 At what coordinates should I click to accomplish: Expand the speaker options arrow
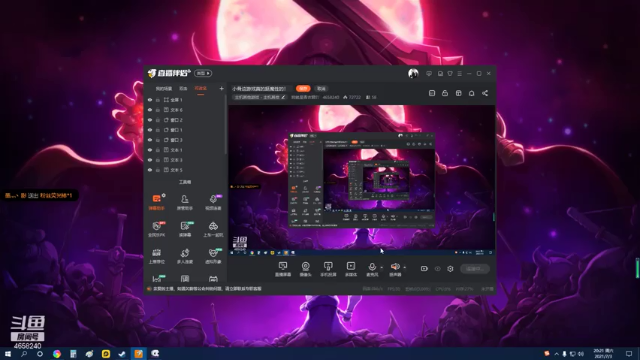tap(404, 268)
